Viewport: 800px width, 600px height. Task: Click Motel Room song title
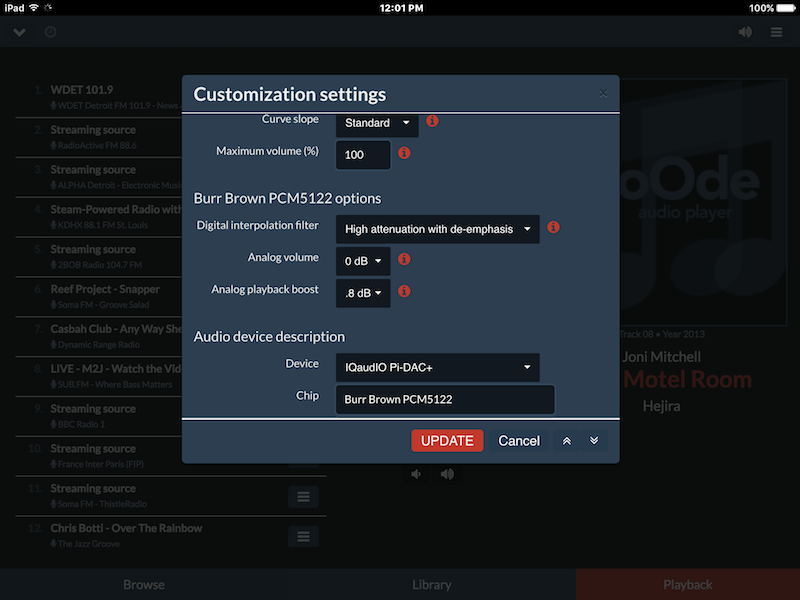[687, 380]
